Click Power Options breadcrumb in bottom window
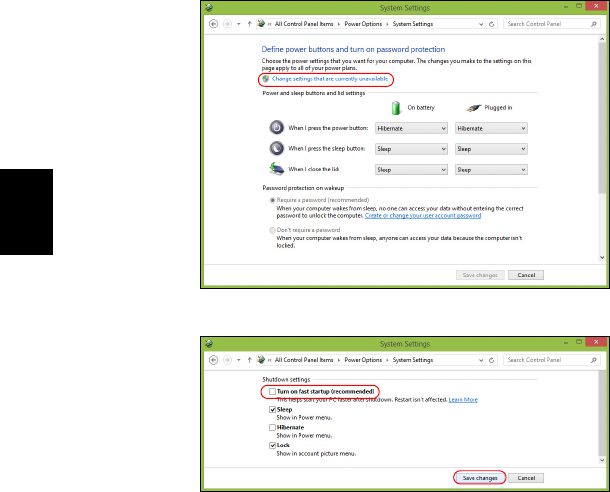The width and height of the screenshot is (610, 492). point(363,360)
